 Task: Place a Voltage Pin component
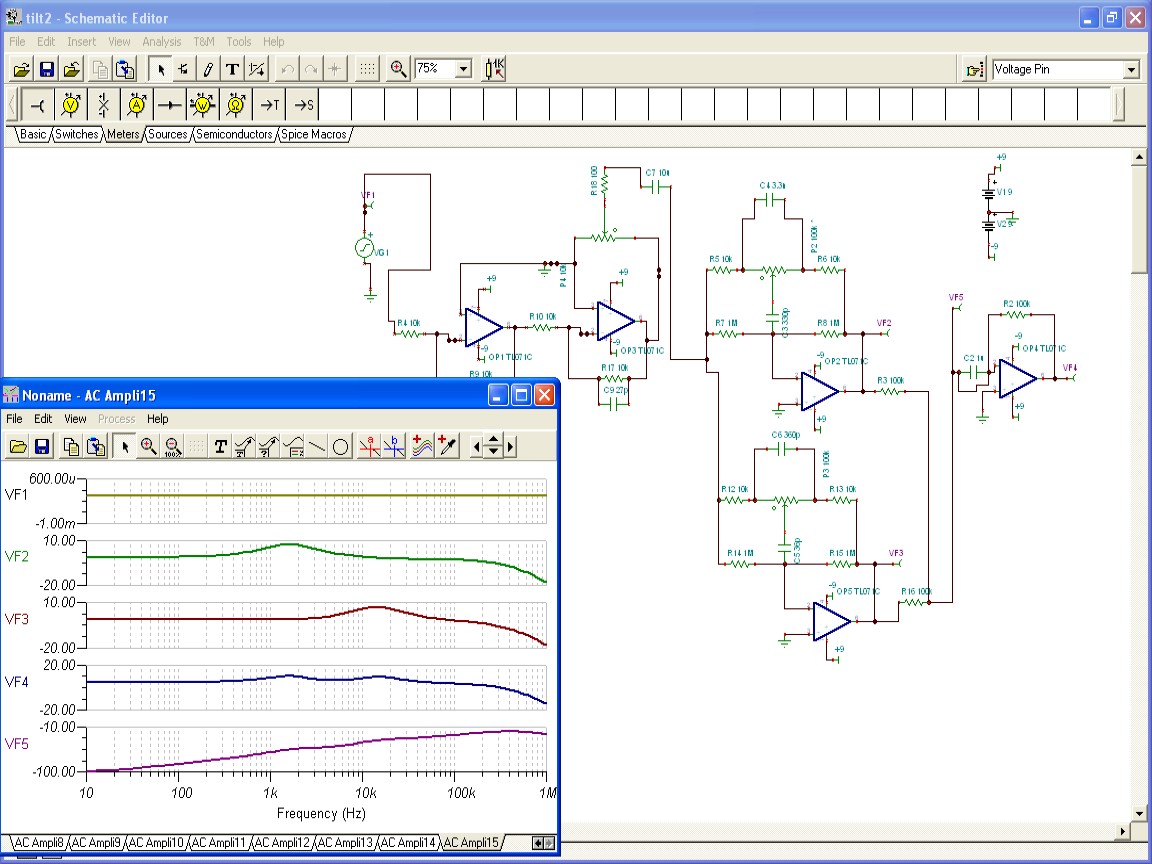(x=37, y=105)
